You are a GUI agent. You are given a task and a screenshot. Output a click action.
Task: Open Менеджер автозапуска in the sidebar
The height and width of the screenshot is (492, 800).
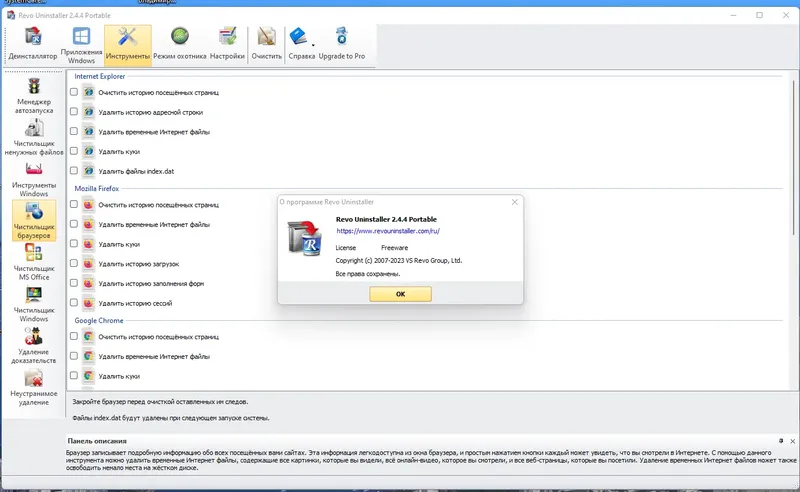tap(34, 95)
